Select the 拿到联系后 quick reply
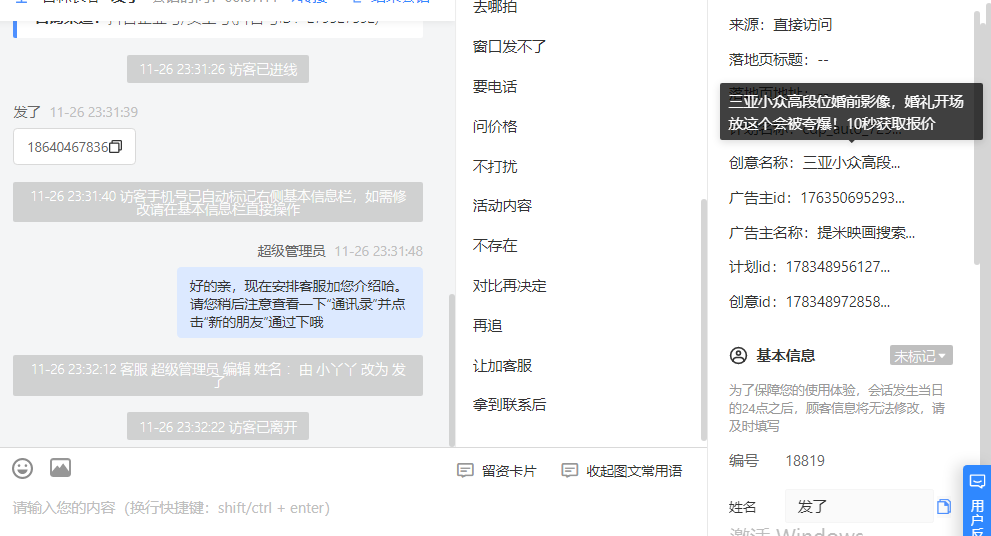The width and height of the screenshot is (991, 536). coord(509,405)
